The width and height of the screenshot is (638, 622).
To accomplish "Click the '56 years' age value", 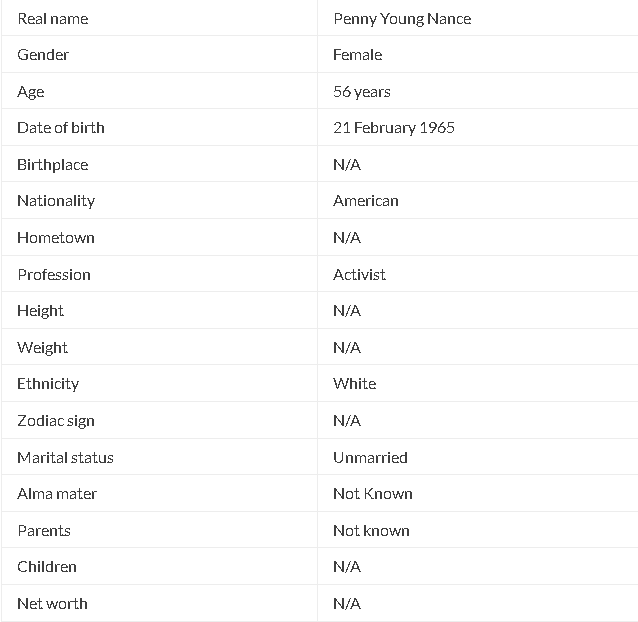I will (362, 92).
